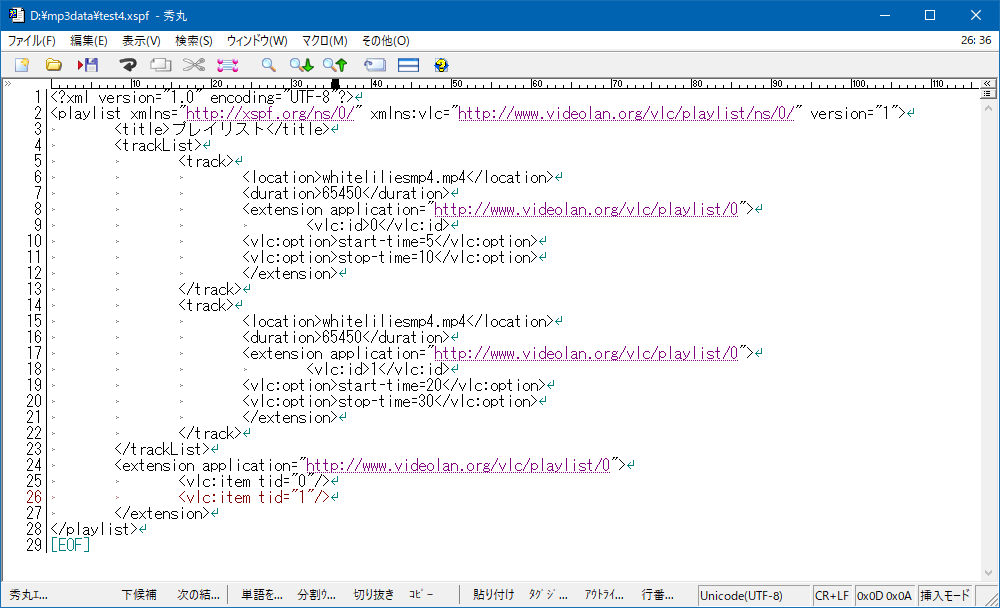Screen dimensions: 1000x608
Task: Click the split window toolbar icon
Action: click(408, 65)
